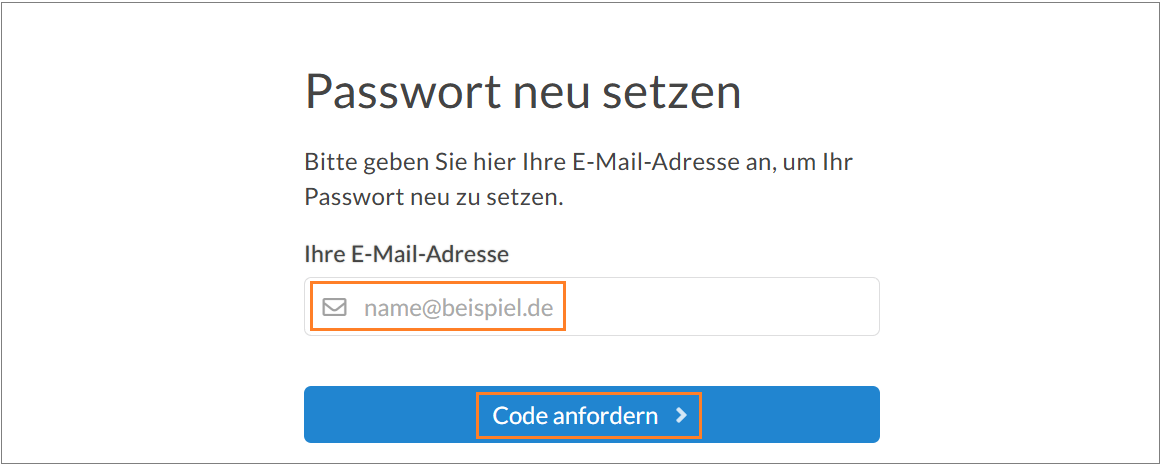This screenshot has width=1162, height=466.
Task: Focus the name@beispiel.de email input field
Action: [591, 307]
